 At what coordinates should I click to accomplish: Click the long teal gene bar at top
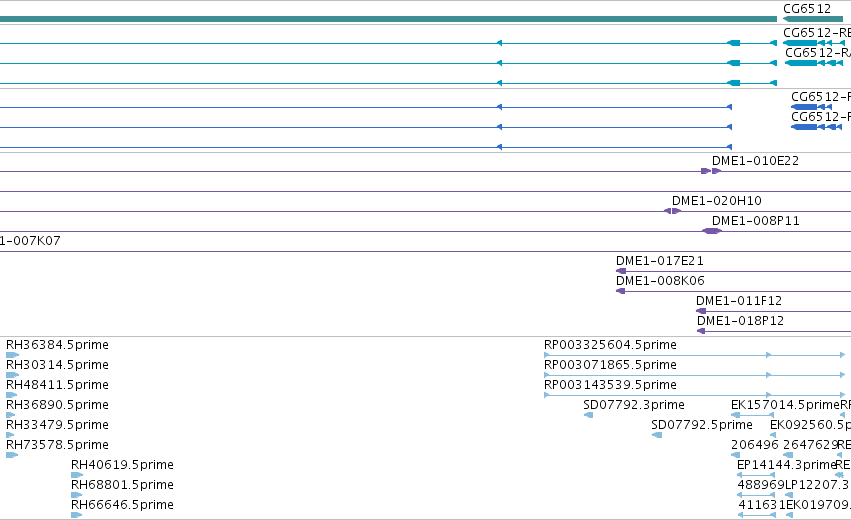[388, 19]
